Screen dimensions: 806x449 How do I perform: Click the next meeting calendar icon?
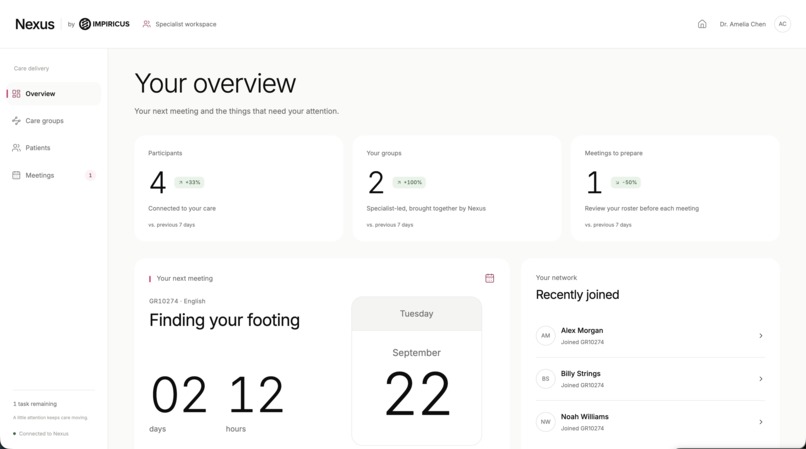[x=489, y=278]
